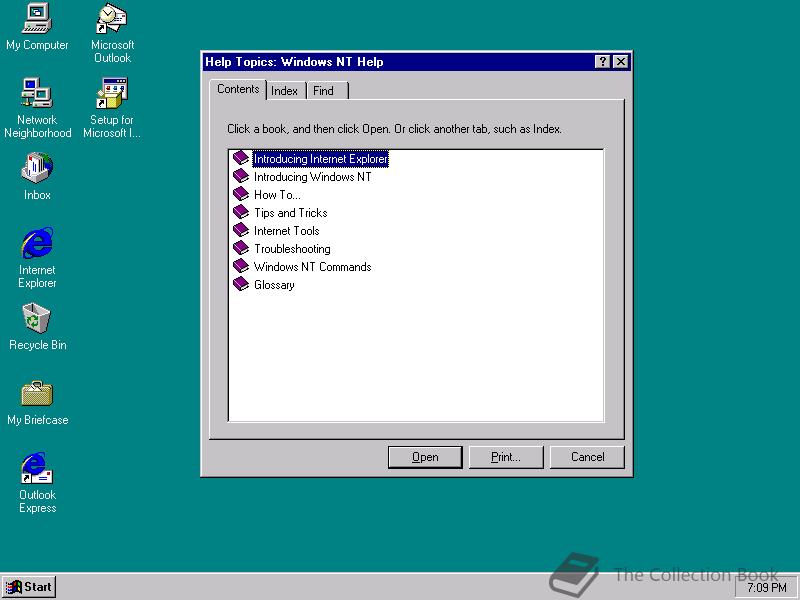Viewport: 800px width, 600px height.
Task: Select the How To... book entry
Action: click(277, 194)
